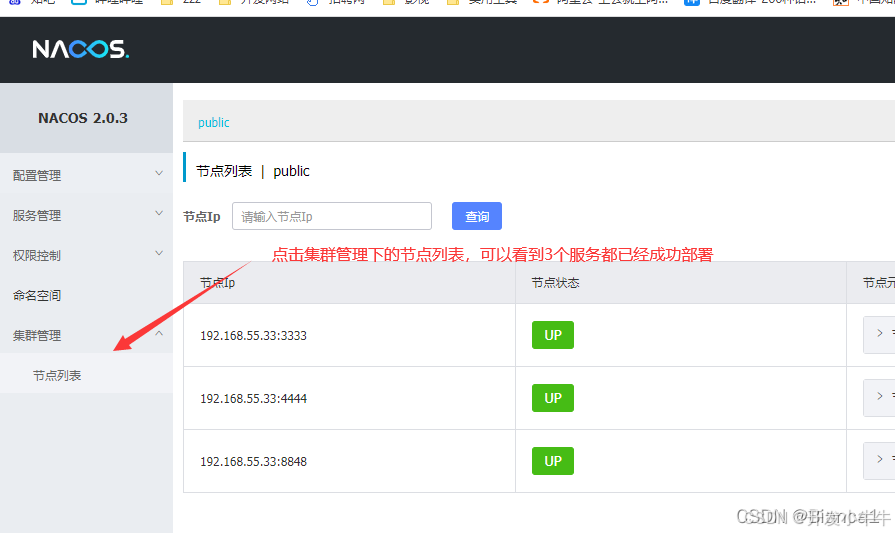The height and width of the screenshot is (533, 895).
Task: Expand the 服务管理 menu chevron
Action: coord(159,213)
